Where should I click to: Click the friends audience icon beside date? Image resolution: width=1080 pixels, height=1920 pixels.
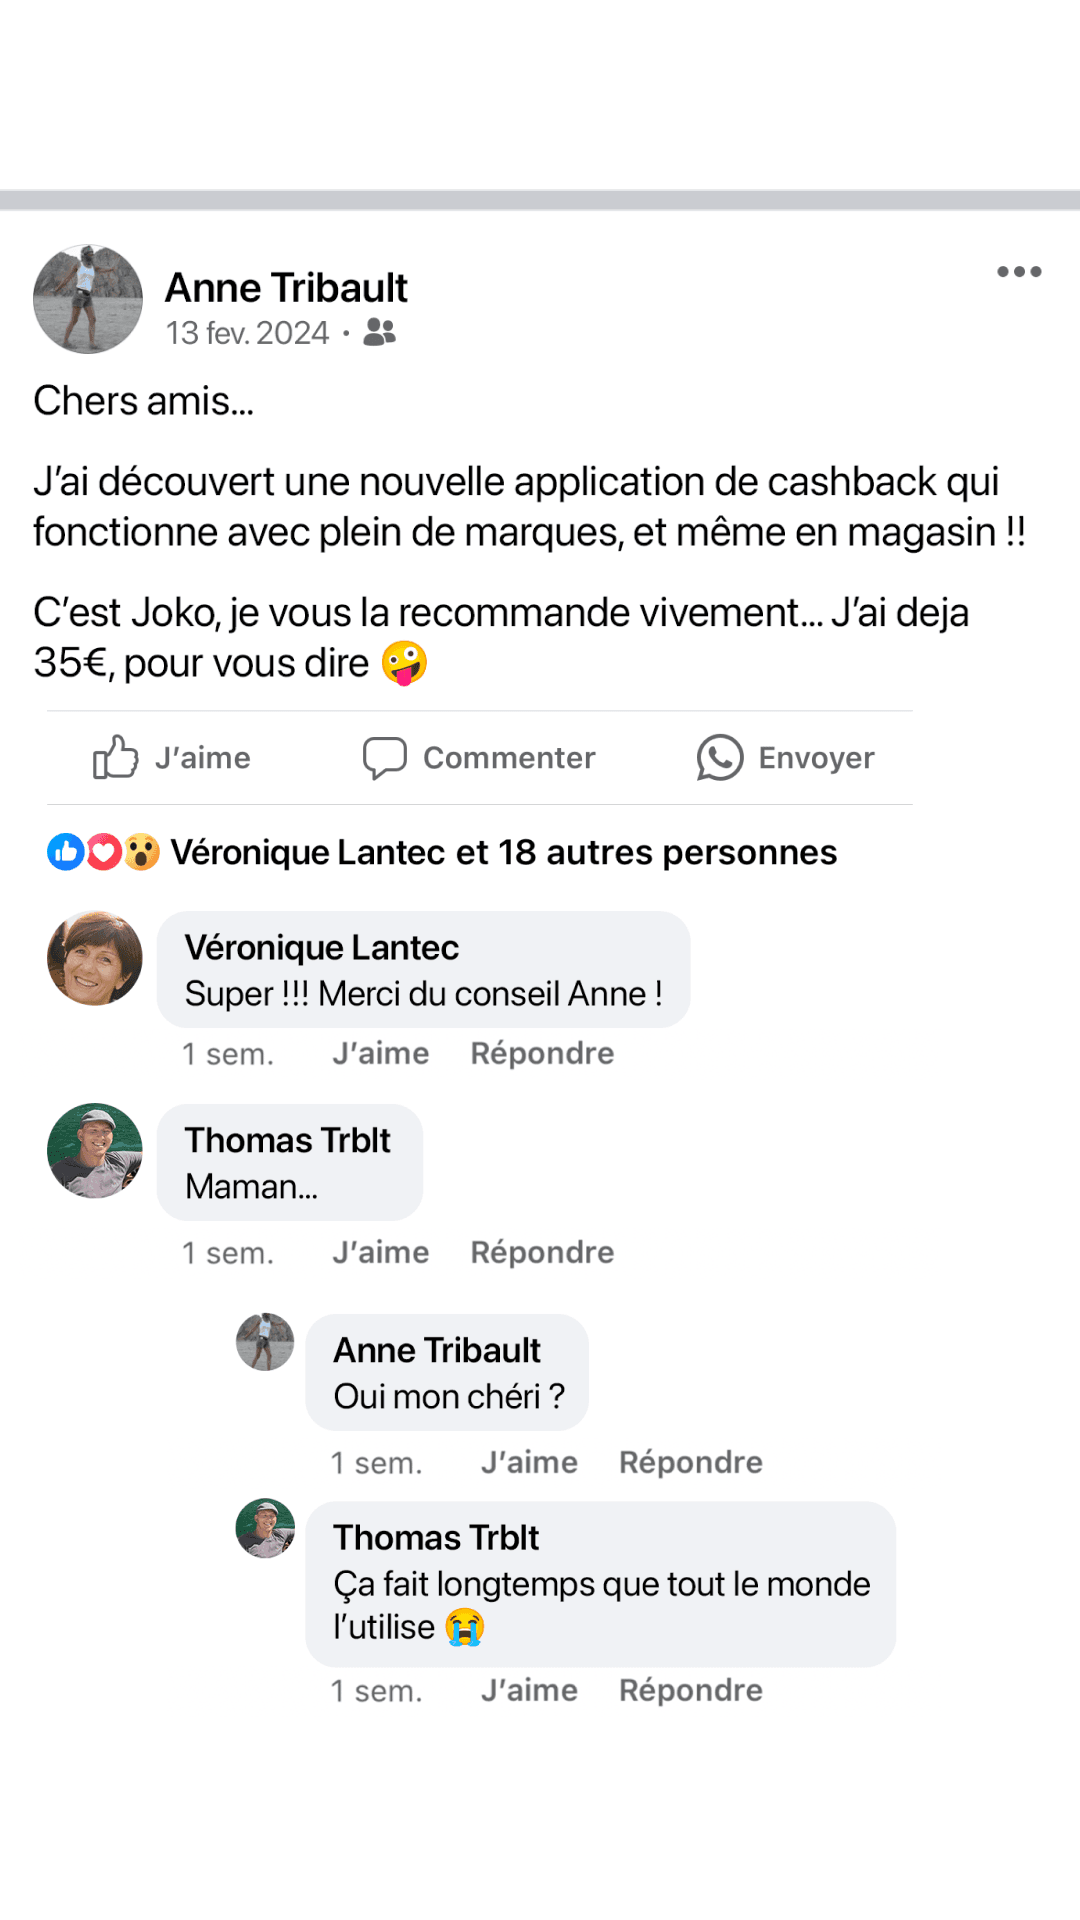coord(379,332)
